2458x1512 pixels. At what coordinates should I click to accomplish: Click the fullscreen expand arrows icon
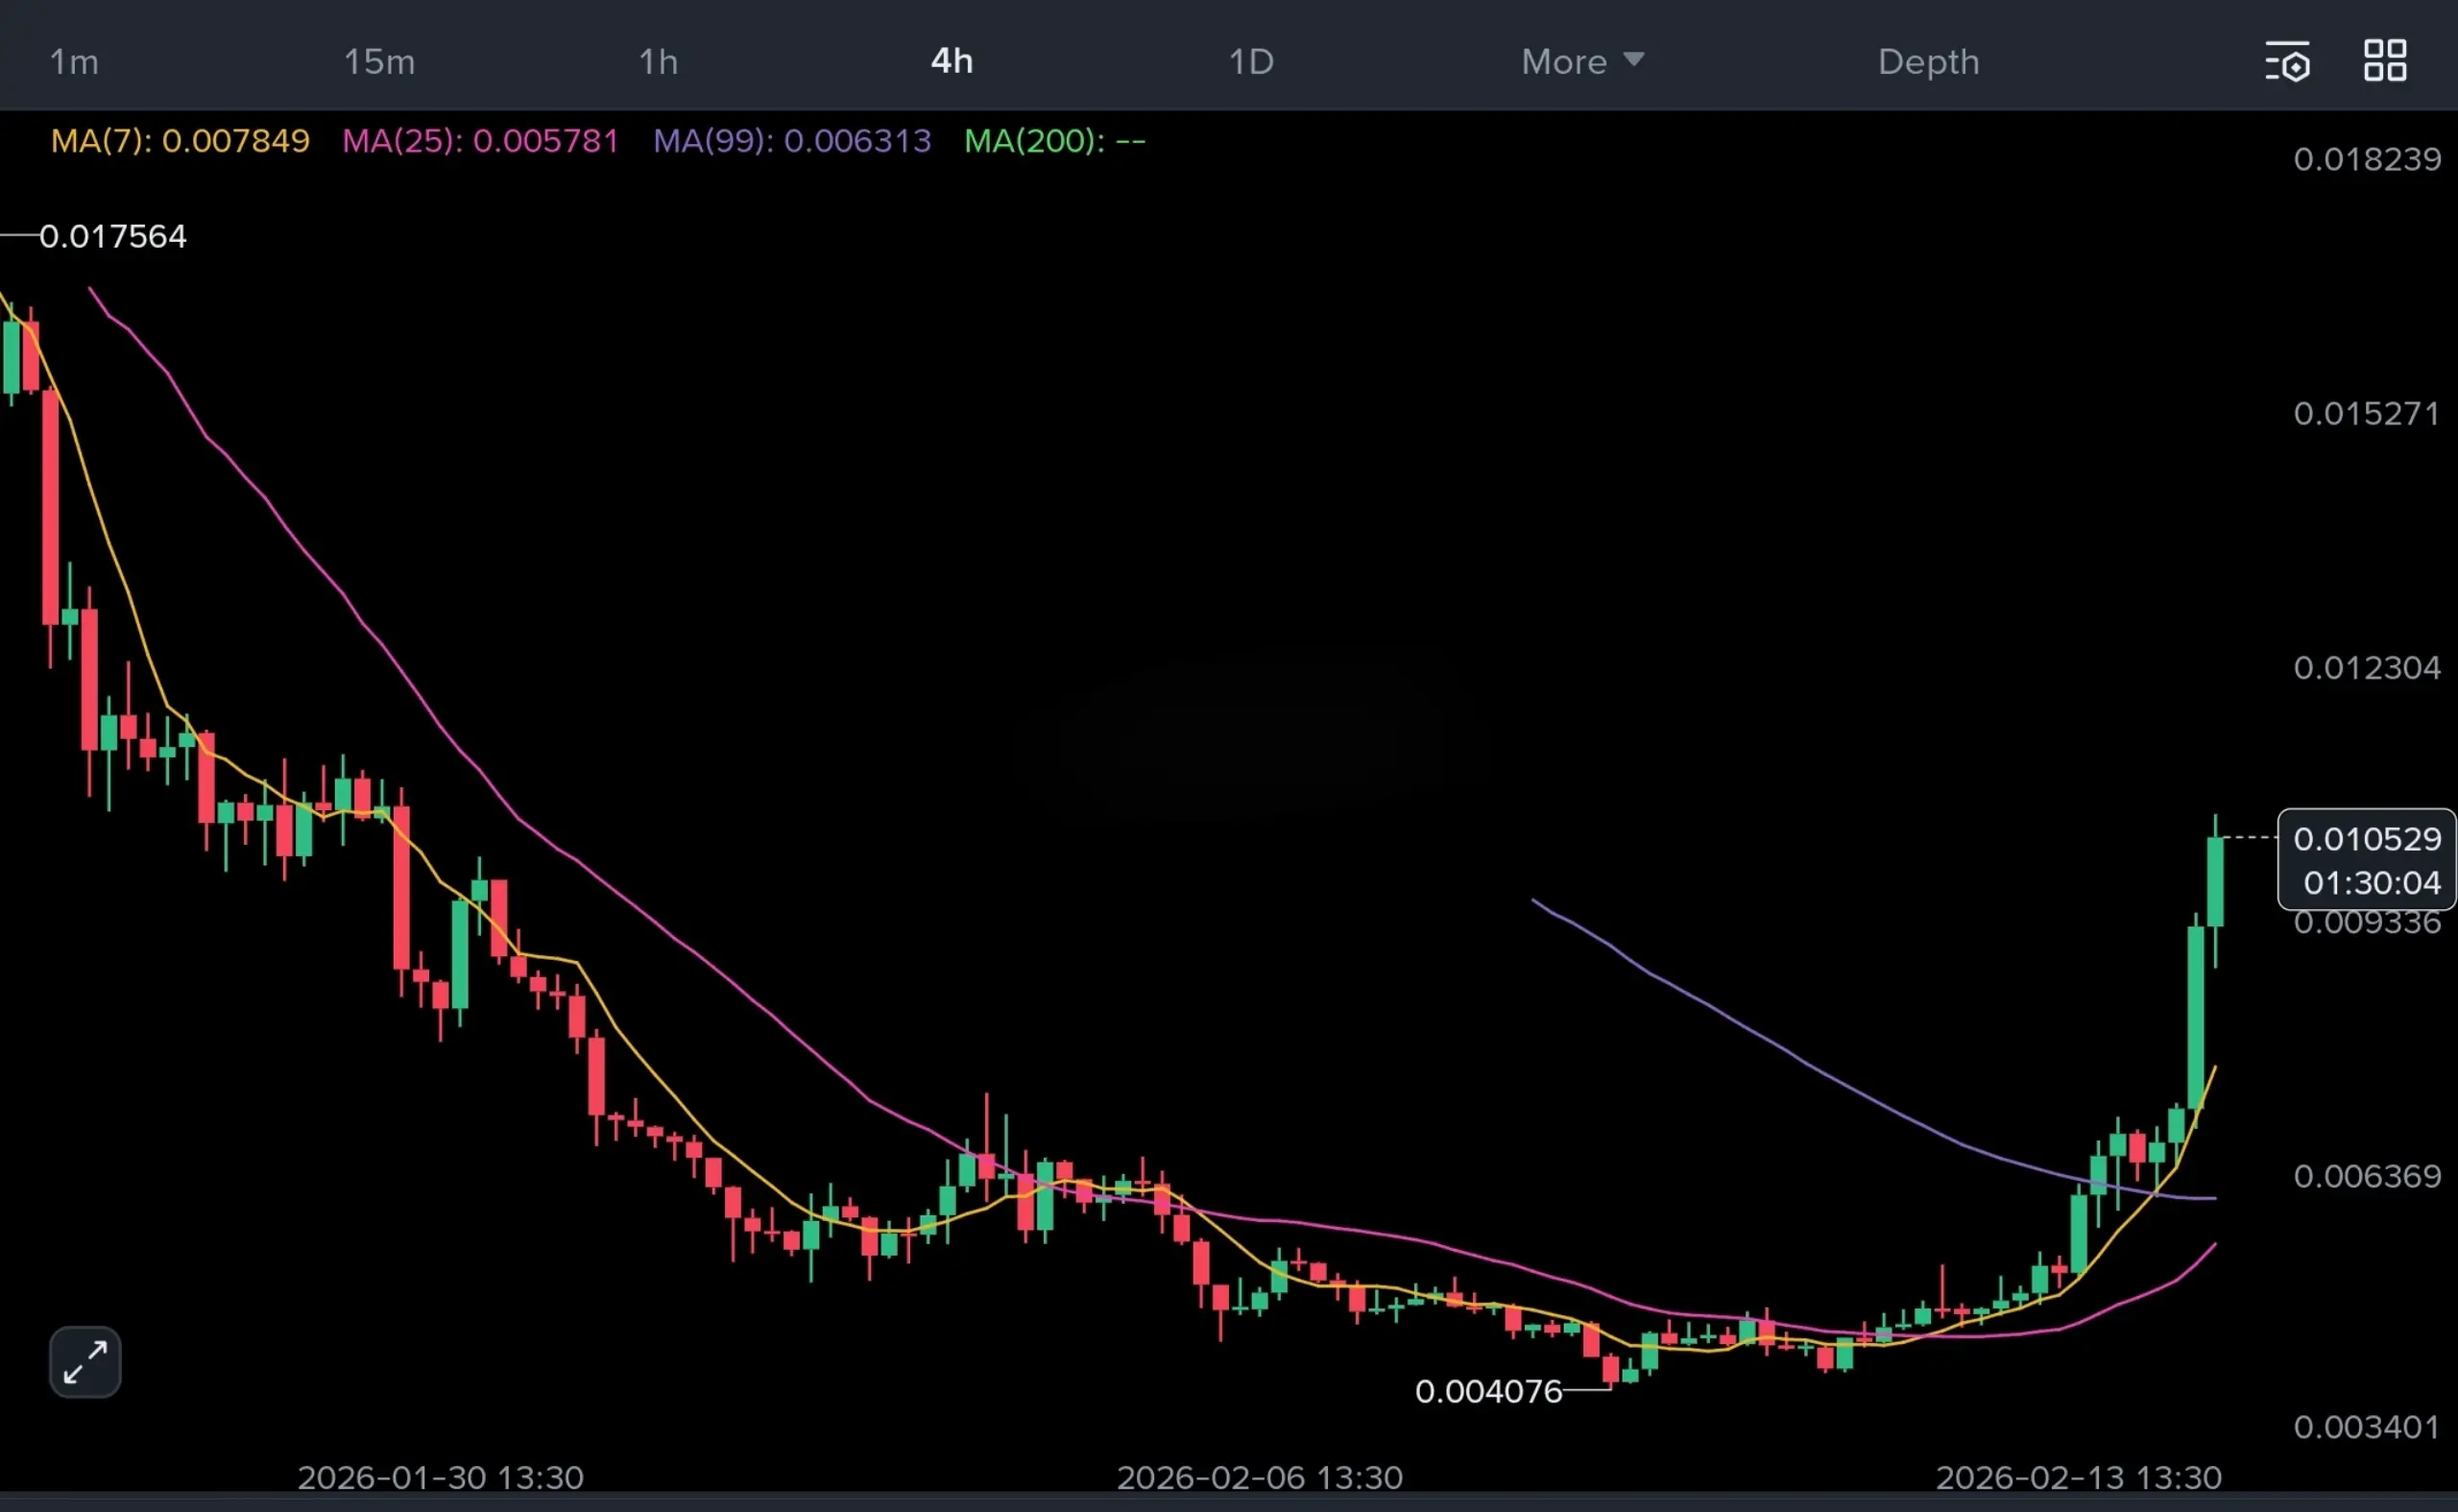85,1362
